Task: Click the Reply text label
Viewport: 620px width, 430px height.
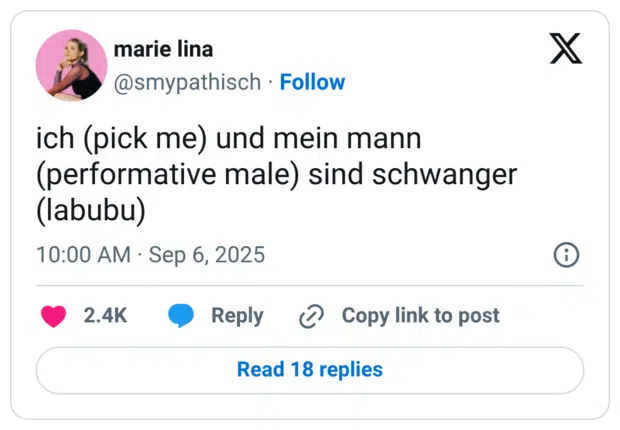Action: pyautogui.click(x=237, y=316)
